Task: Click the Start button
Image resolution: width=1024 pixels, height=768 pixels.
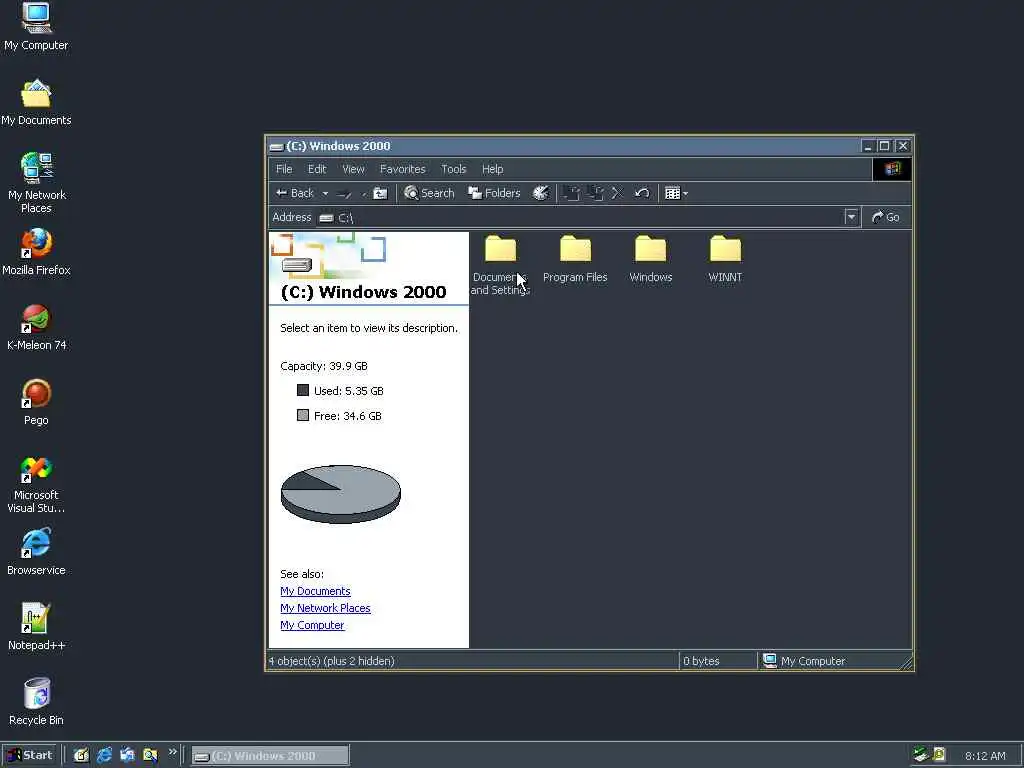Action: pos(31,756)
